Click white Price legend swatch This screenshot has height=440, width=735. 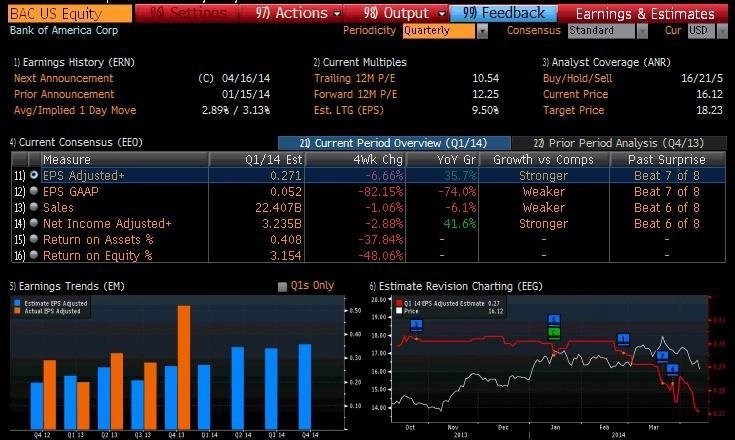399,311
